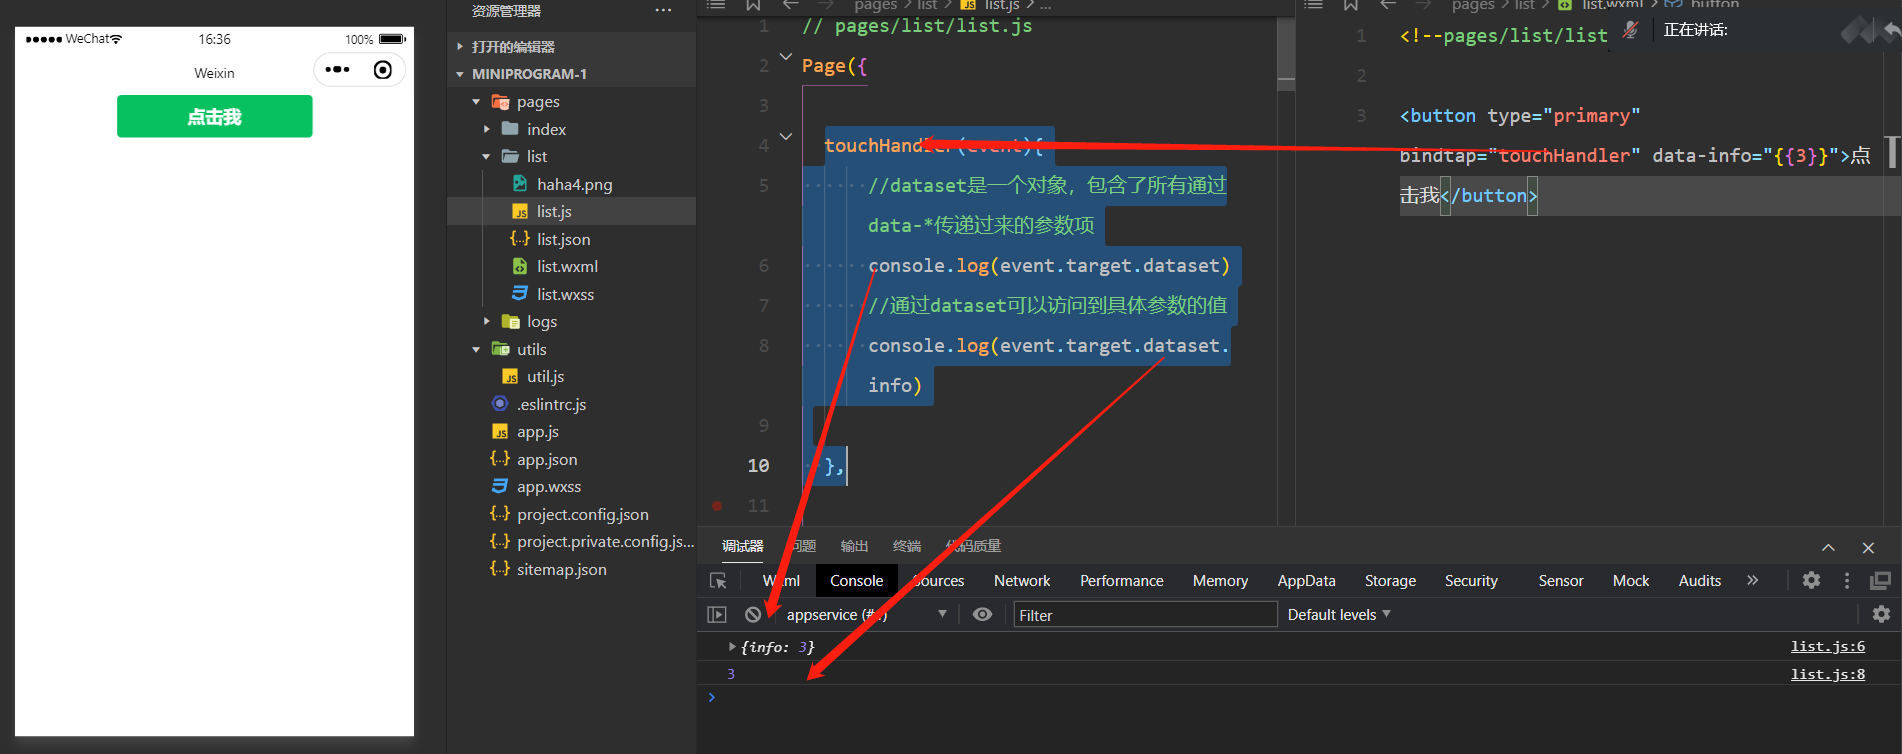The width and height of the screenshot is (1902, 754).
Task: Focus the console Filter input field
Action: point(1145,615)
